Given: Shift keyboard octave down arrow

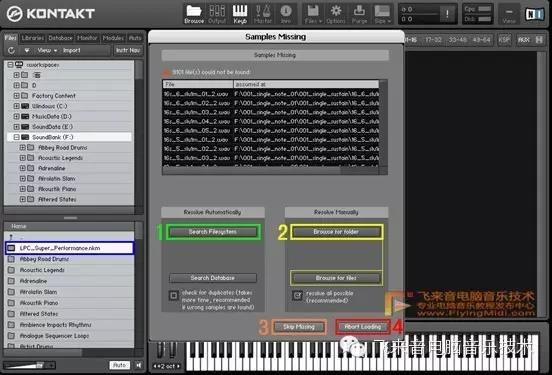Looking at the screenshot, I should click(155, 366).
